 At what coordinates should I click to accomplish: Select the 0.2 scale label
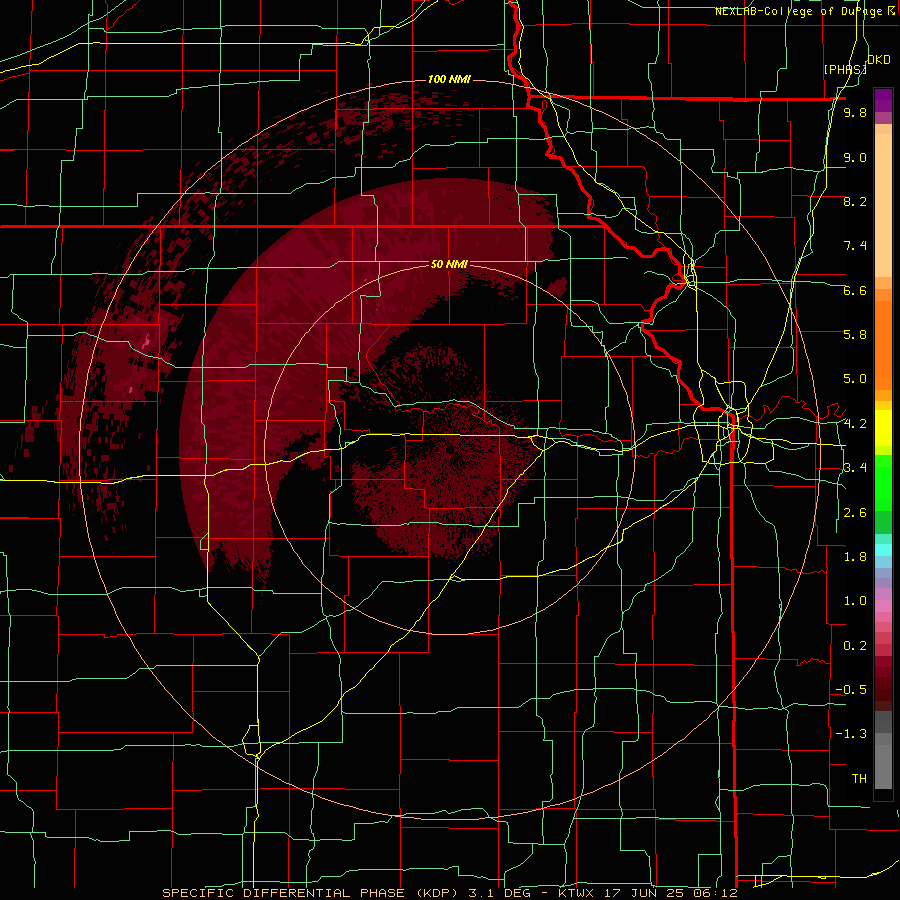[x=855, y=645]
